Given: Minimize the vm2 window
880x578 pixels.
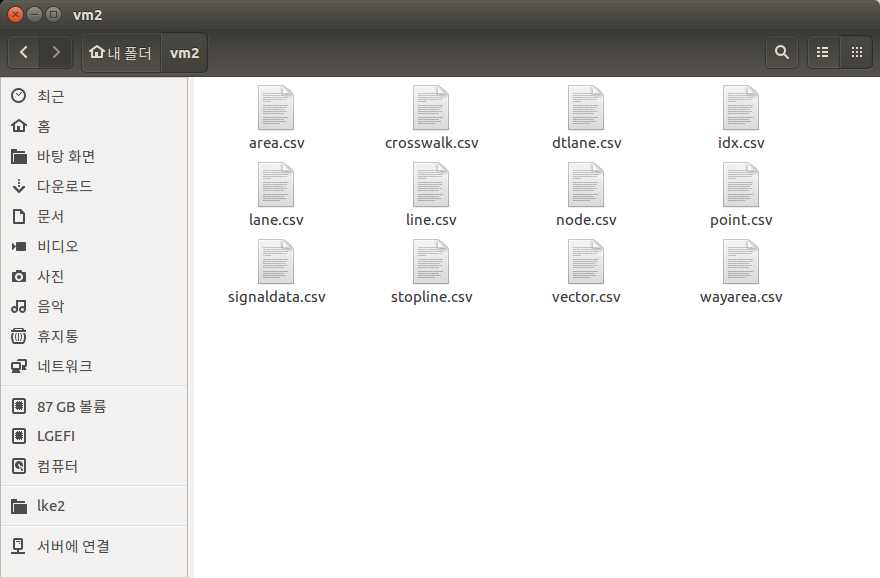Looking at the screenshot, I should click(x=34, y=15).
